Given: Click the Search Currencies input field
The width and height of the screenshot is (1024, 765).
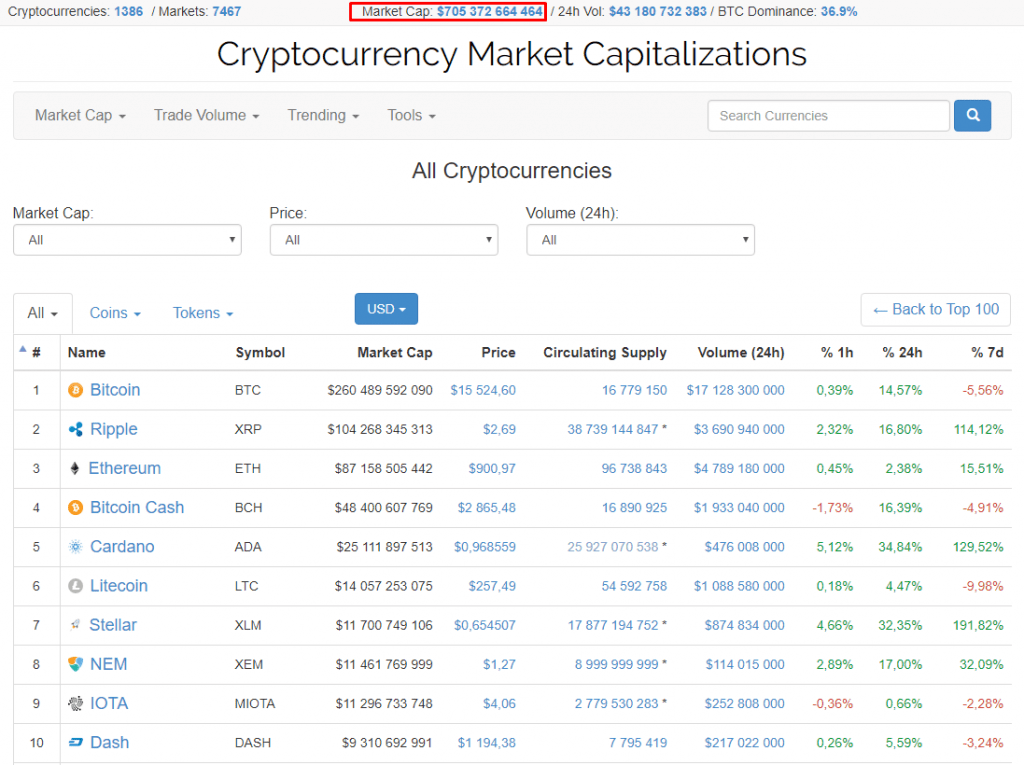Looking at the screenshot, I should tap(828, 116).
